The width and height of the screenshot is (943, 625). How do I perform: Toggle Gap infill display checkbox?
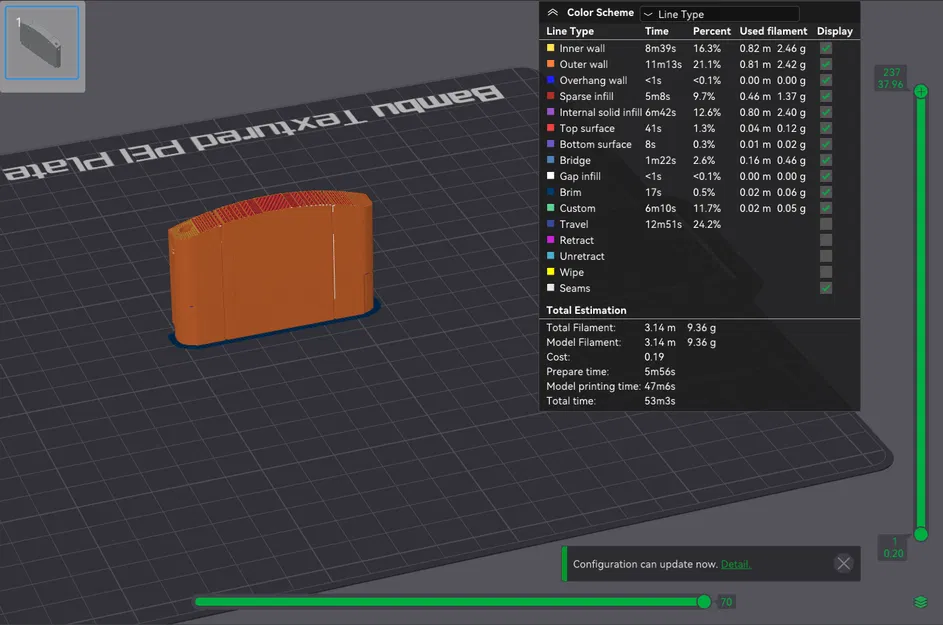click(x=826, y=176)
